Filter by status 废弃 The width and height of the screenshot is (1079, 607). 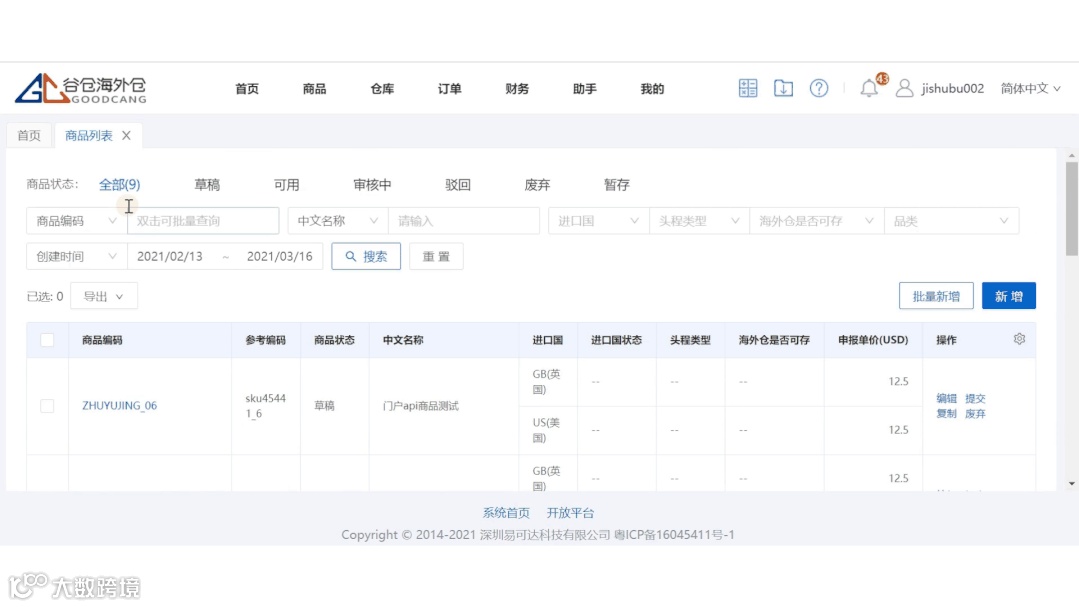point(537,184)
